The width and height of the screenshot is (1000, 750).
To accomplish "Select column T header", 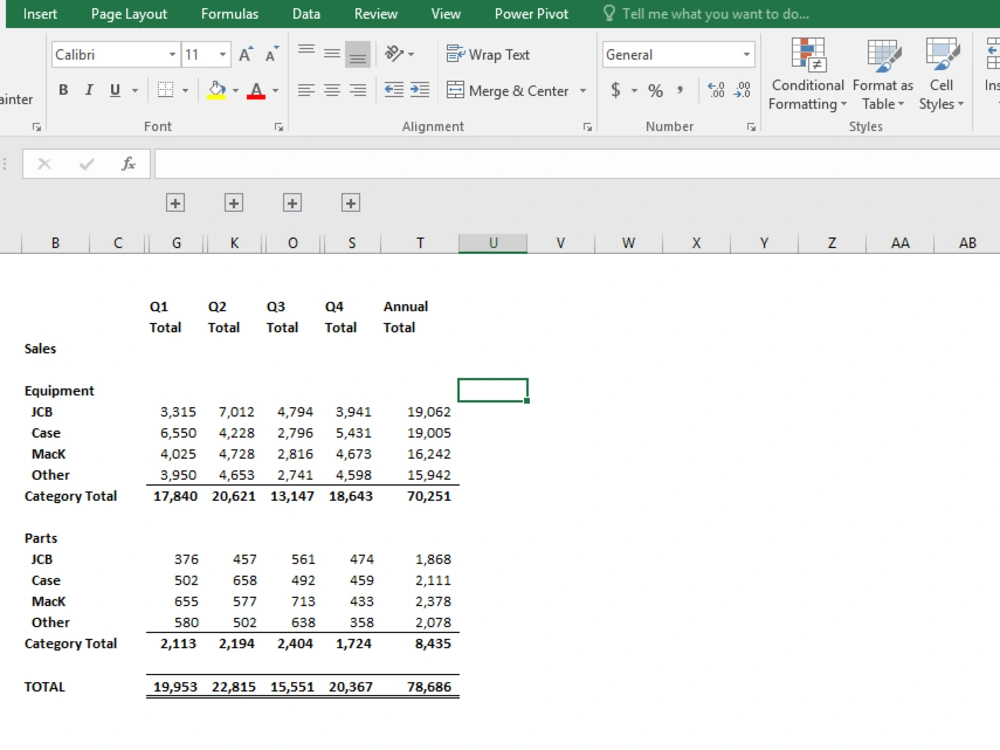I will [x=420, y=243].
